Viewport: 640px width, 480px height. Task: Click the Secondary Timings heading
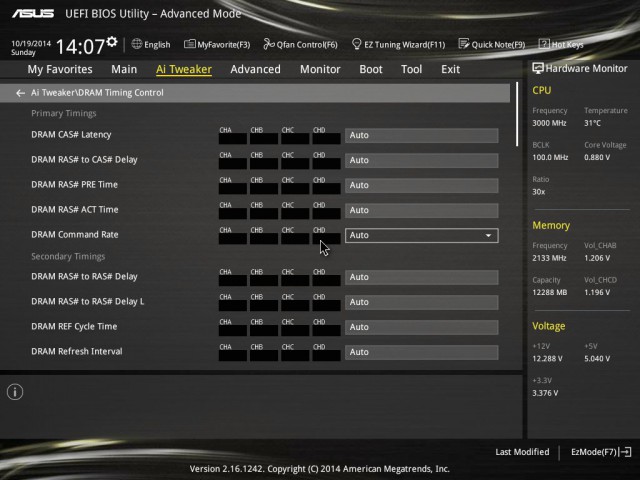(x=68, y=257)
